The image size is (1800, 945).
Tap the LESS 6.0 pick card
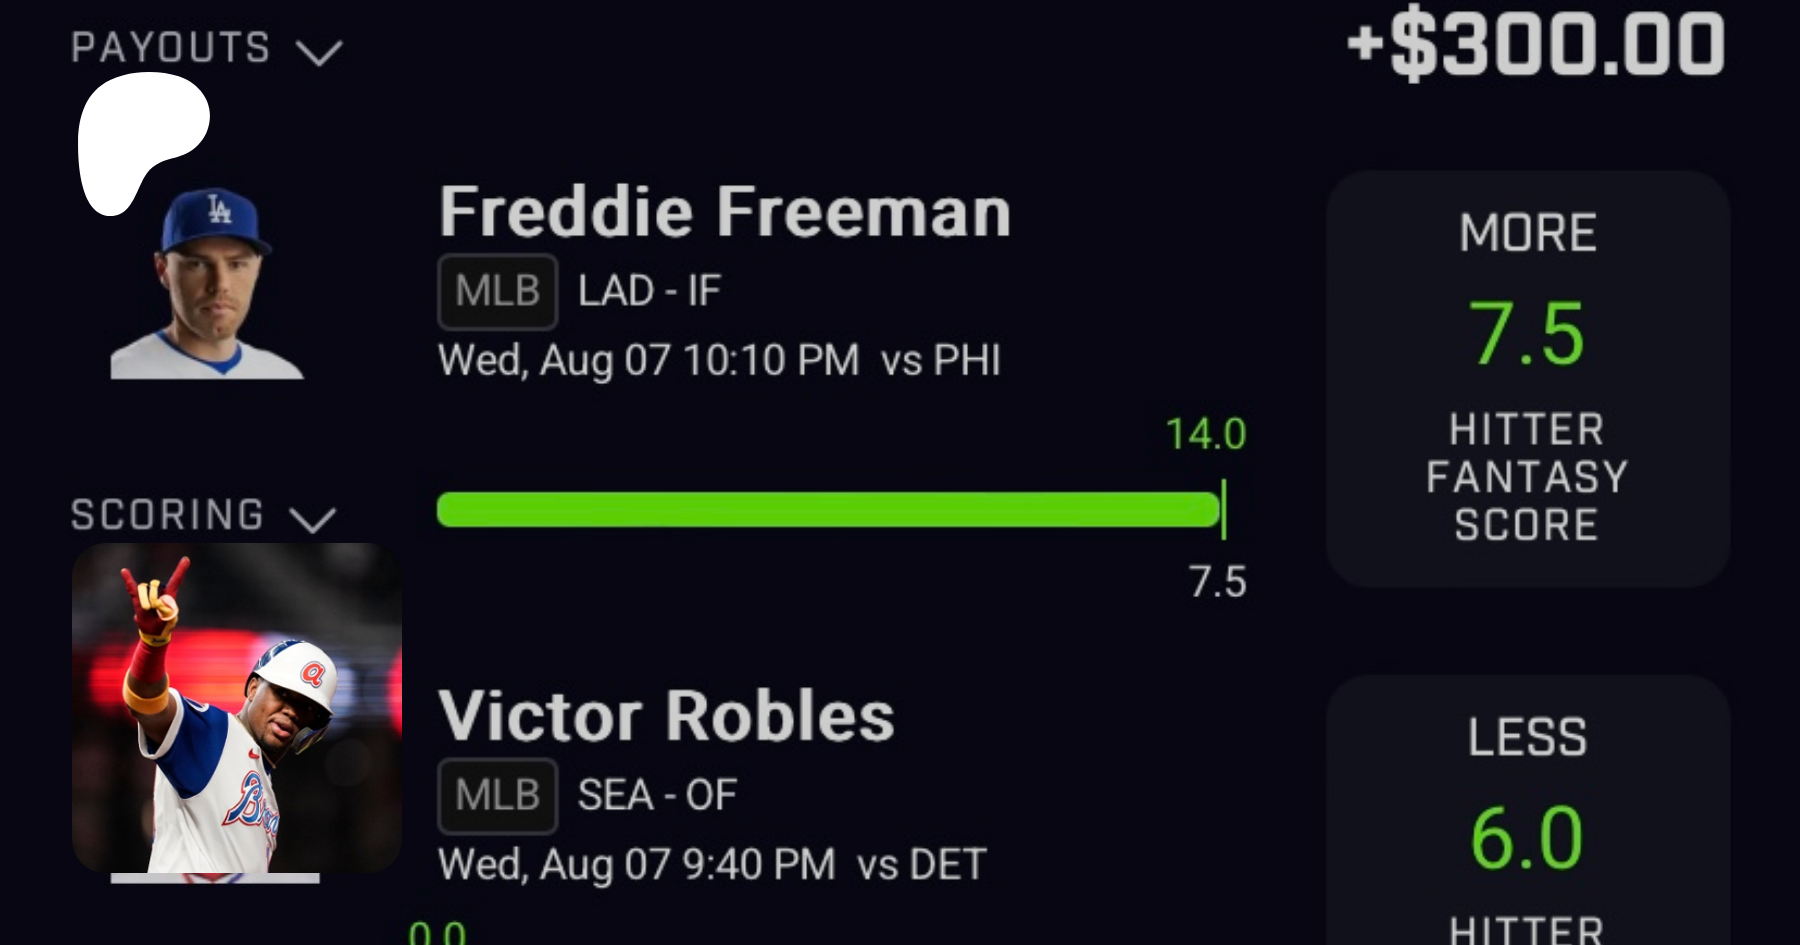(1527, 810)
